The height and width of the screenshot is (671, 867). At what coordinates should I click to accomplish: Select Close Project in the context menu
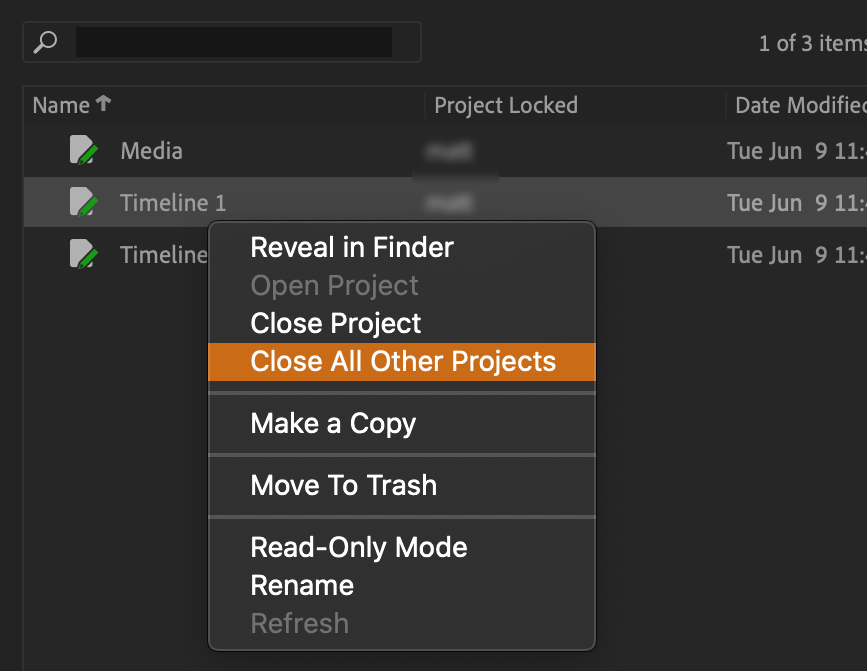[336, 323]
